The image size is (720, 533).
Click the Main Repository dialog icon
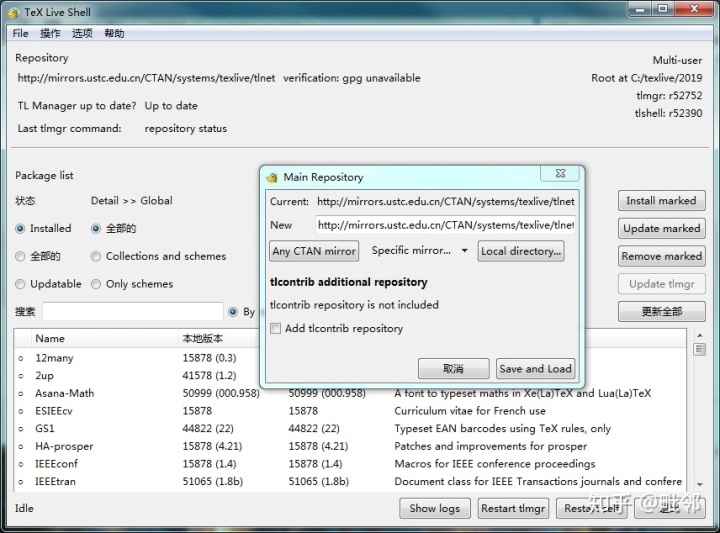[273, 177]
